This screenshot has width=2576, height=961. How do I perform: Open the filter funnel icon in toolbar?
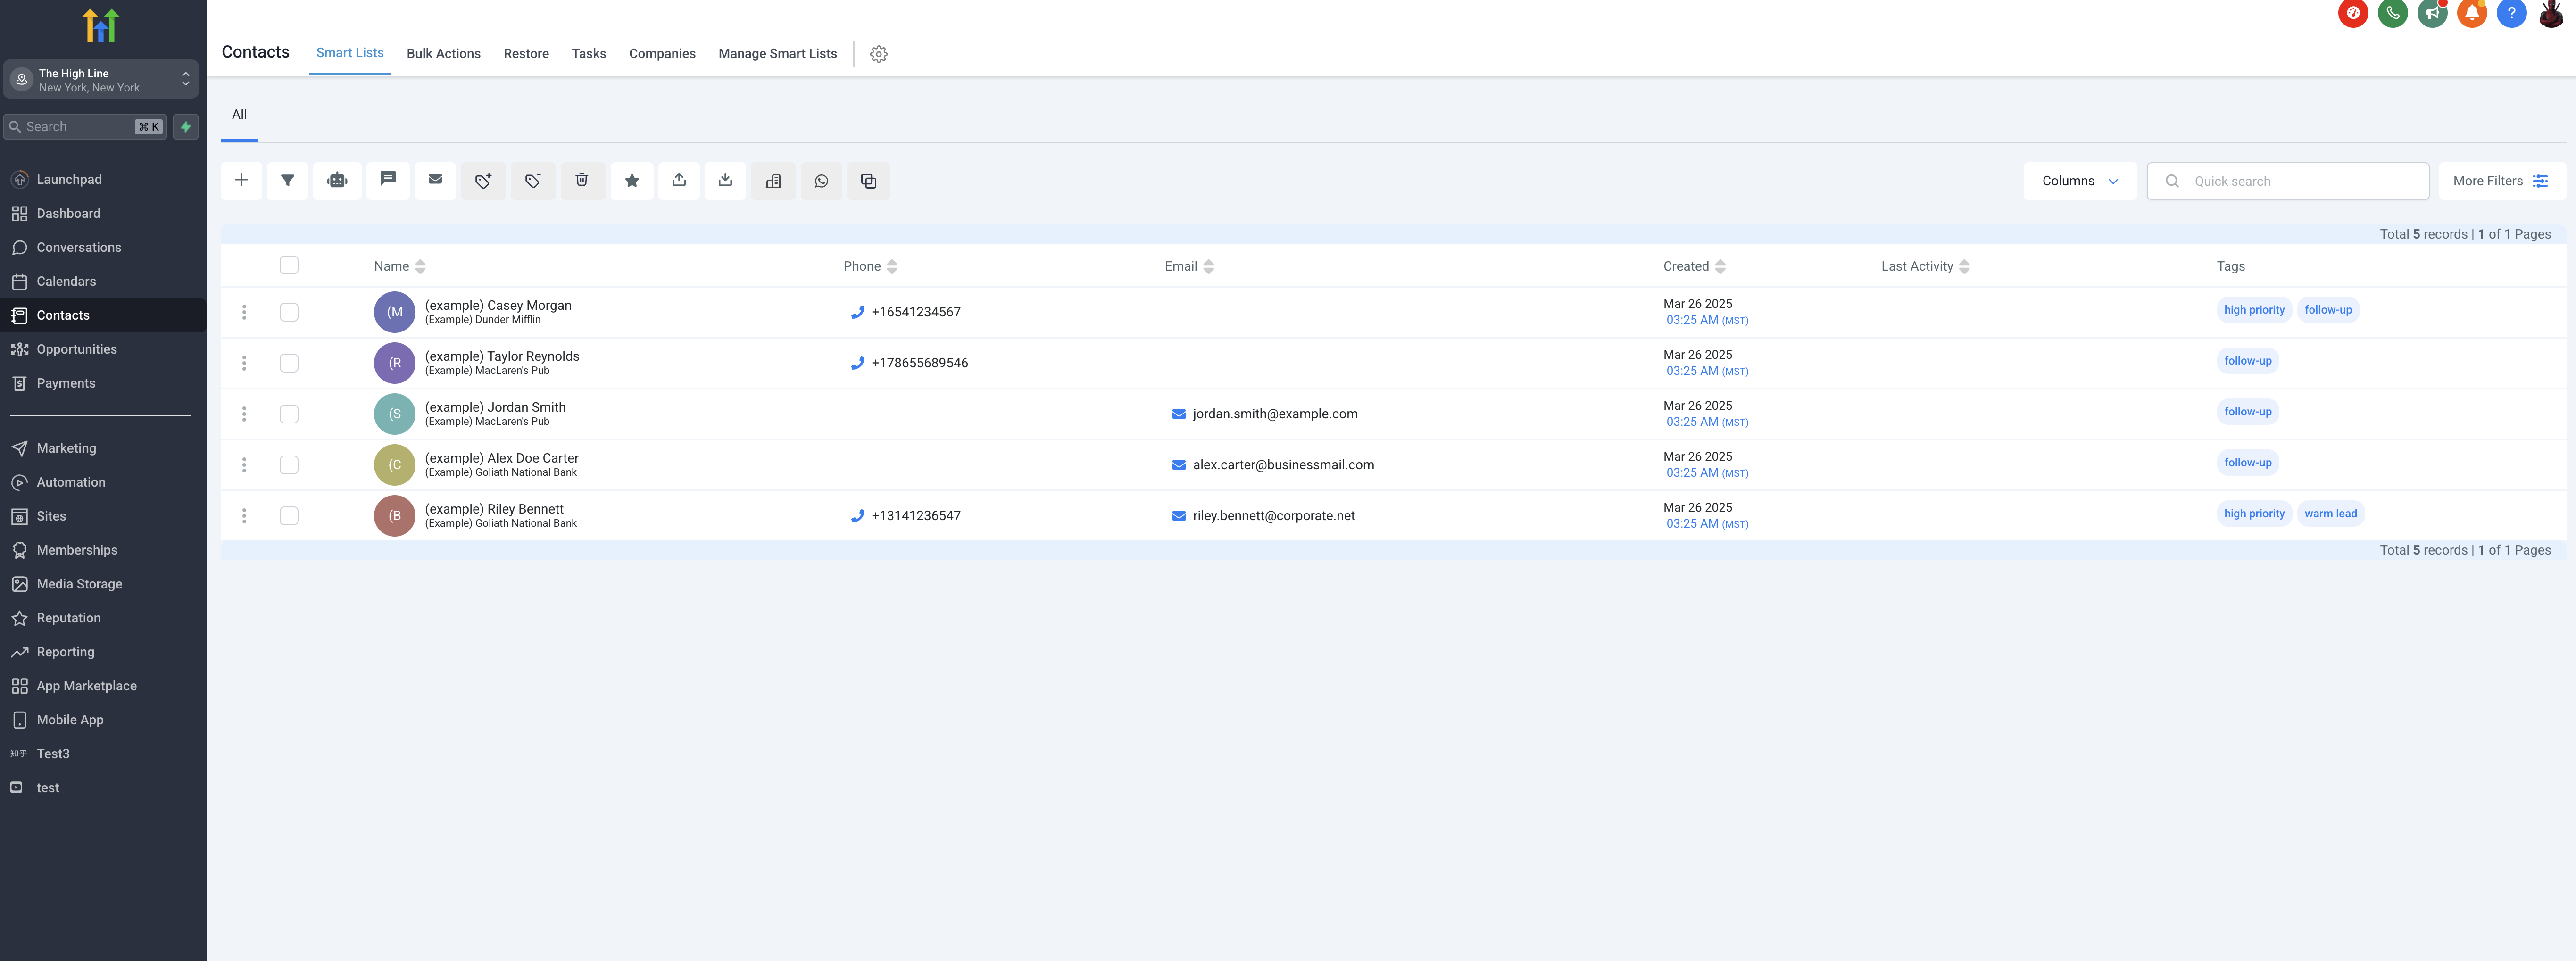click(x=287, y=181)
